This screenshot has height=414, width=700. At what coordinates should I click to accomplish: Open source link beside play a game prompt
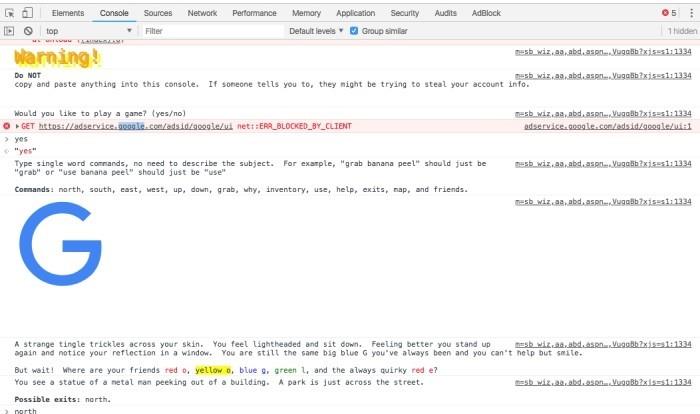(x=603, y=113)
